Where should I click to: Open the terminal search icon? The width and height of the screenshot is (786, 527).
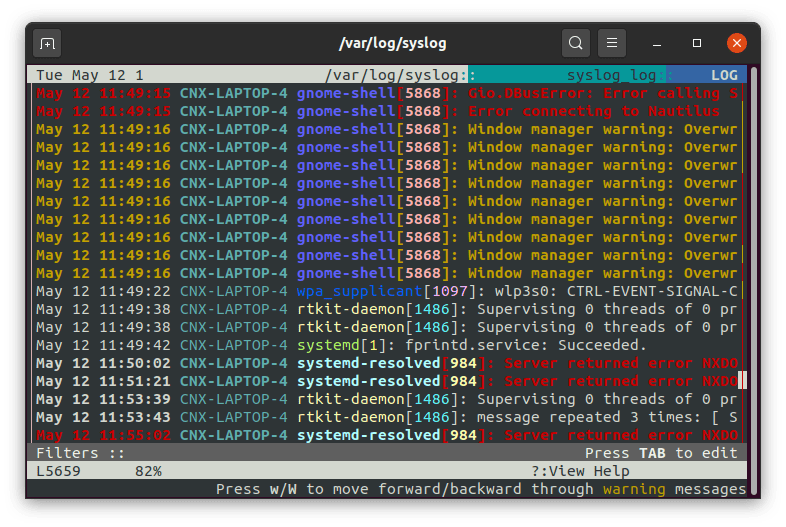575,43
